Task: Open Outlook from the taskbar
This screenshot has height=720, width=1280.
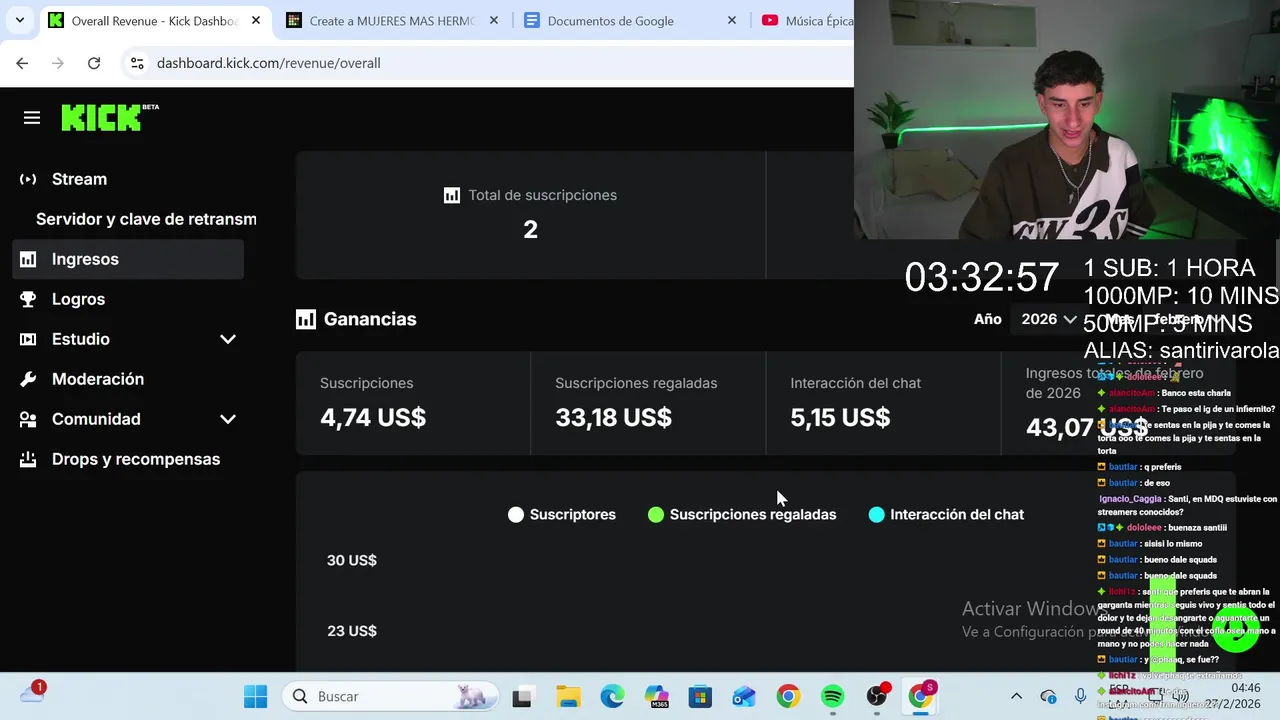Action: [x=744, y=696]
